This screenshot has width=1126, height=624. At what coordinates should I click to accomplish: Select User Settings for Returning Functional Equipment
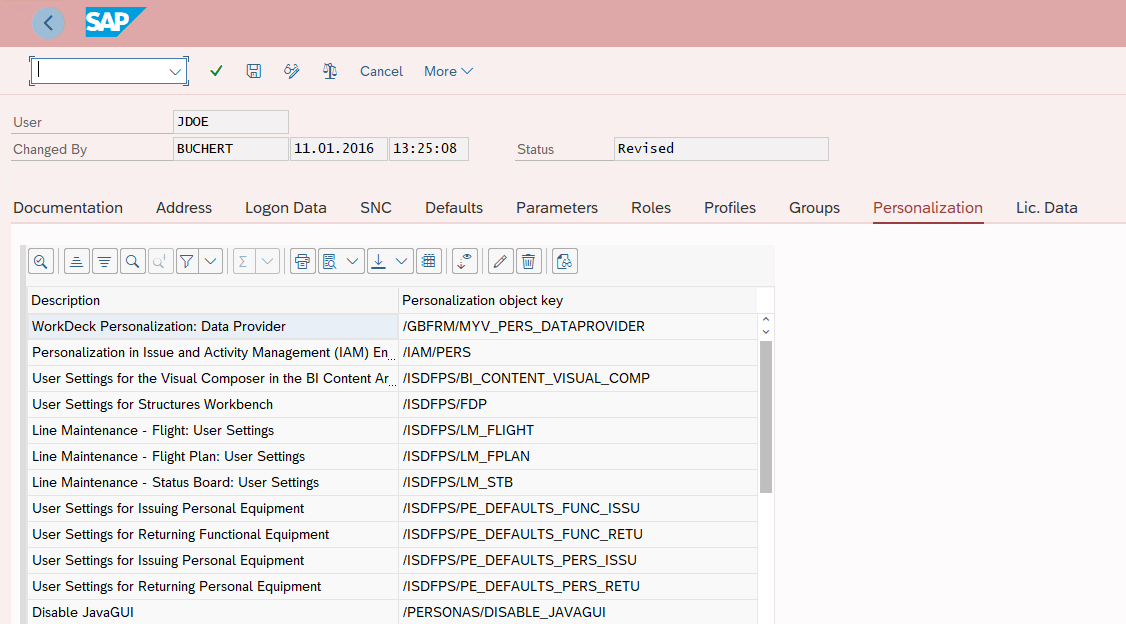click(x=213, y=534)
